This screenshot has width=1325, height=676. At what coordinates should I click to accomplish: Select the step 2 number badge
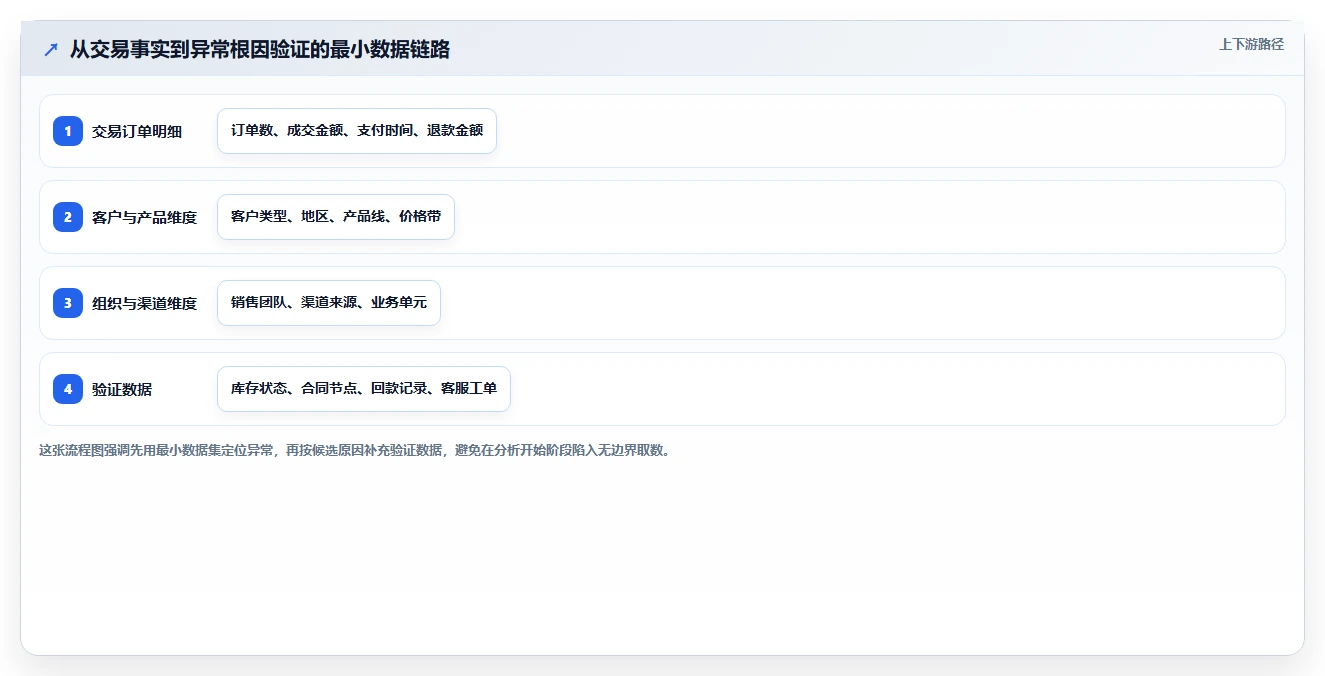[68, 217]
